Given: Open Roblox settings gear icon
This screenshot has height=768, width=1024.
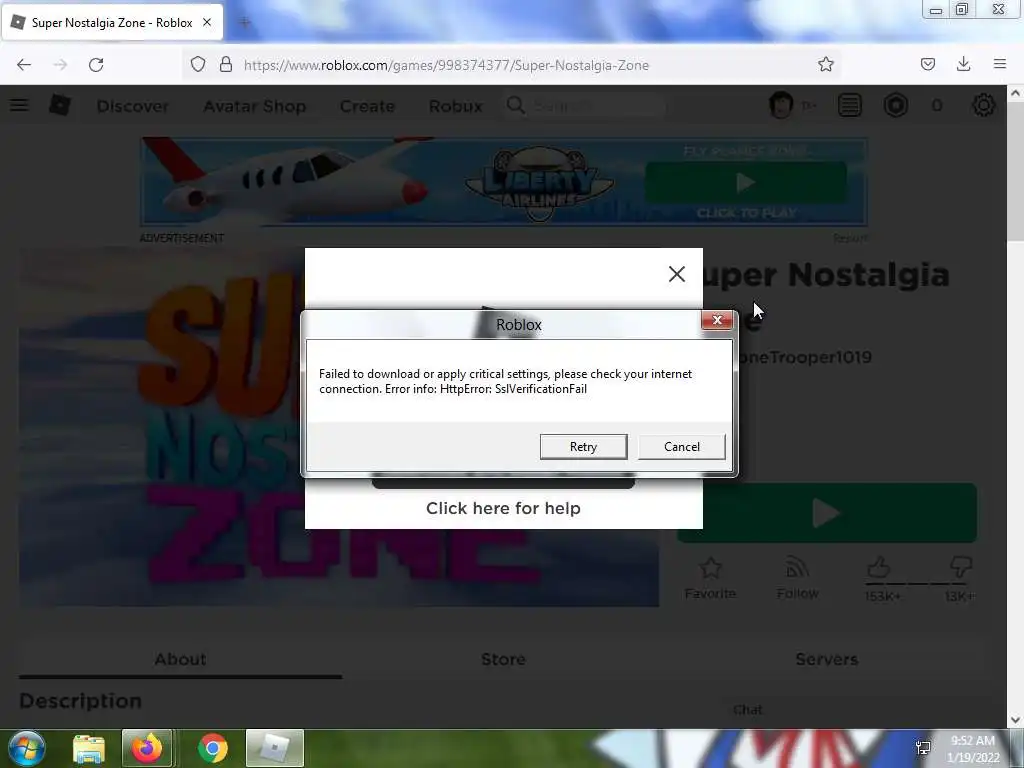Looking at the screenshot, I should click(984, 105).
